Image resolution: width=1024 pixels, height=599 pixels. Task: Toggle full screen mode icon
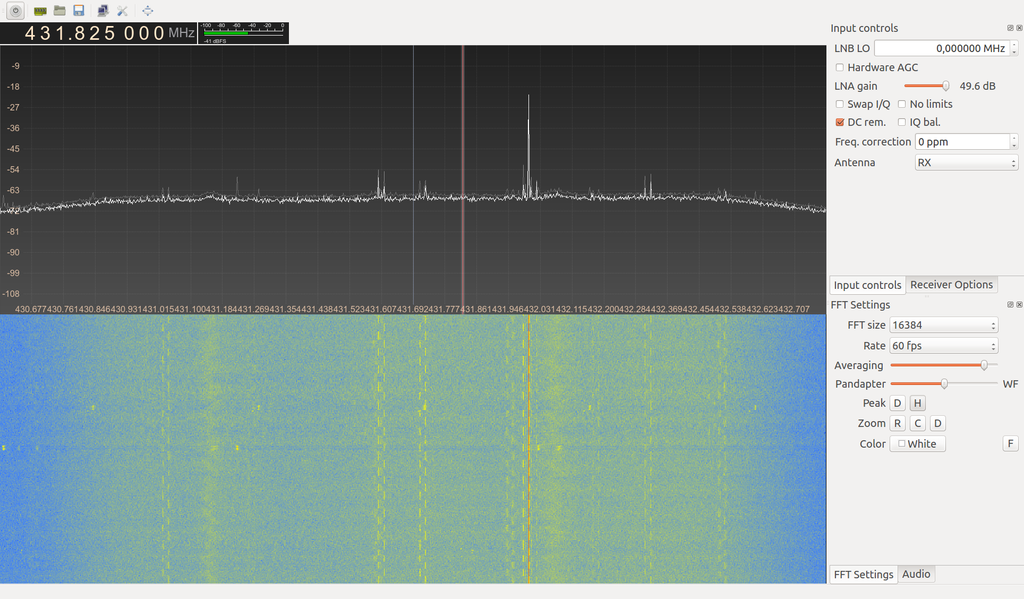click(x=148, y=10)
